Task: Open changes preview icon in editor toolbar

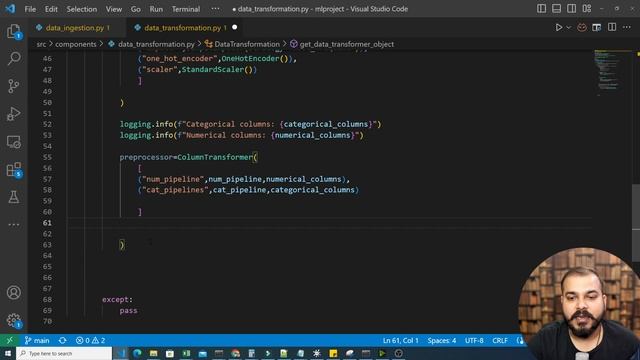Action: point(596,27)
